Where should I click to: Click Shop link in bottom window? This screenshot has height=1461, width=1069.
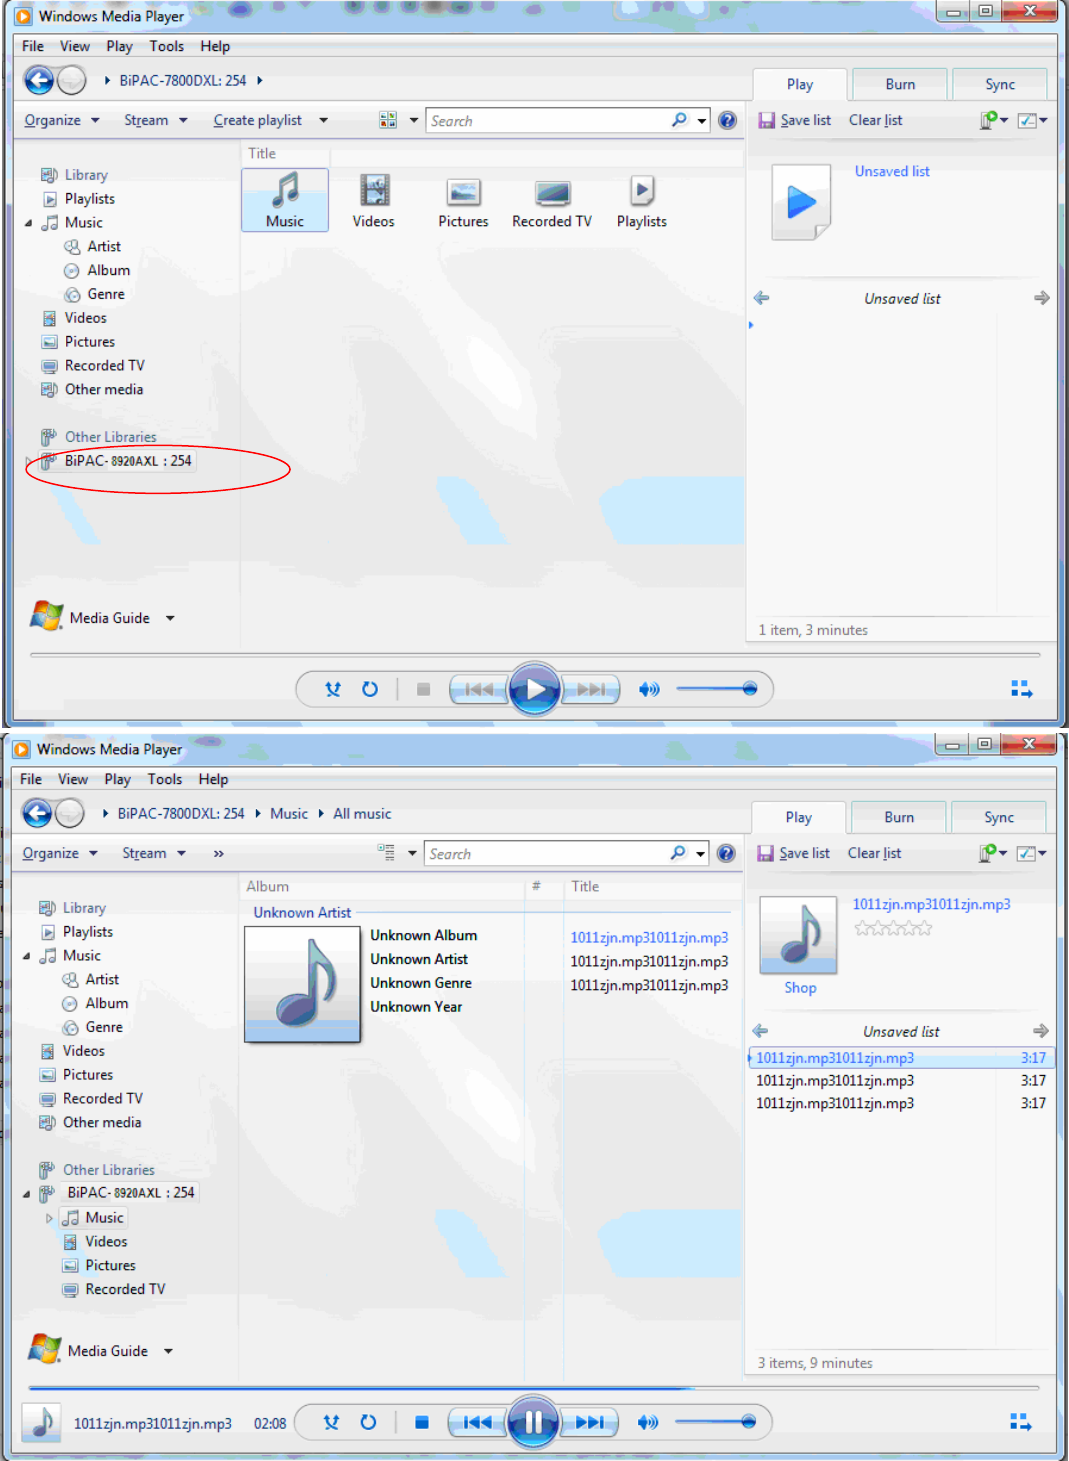coord(800,987)
